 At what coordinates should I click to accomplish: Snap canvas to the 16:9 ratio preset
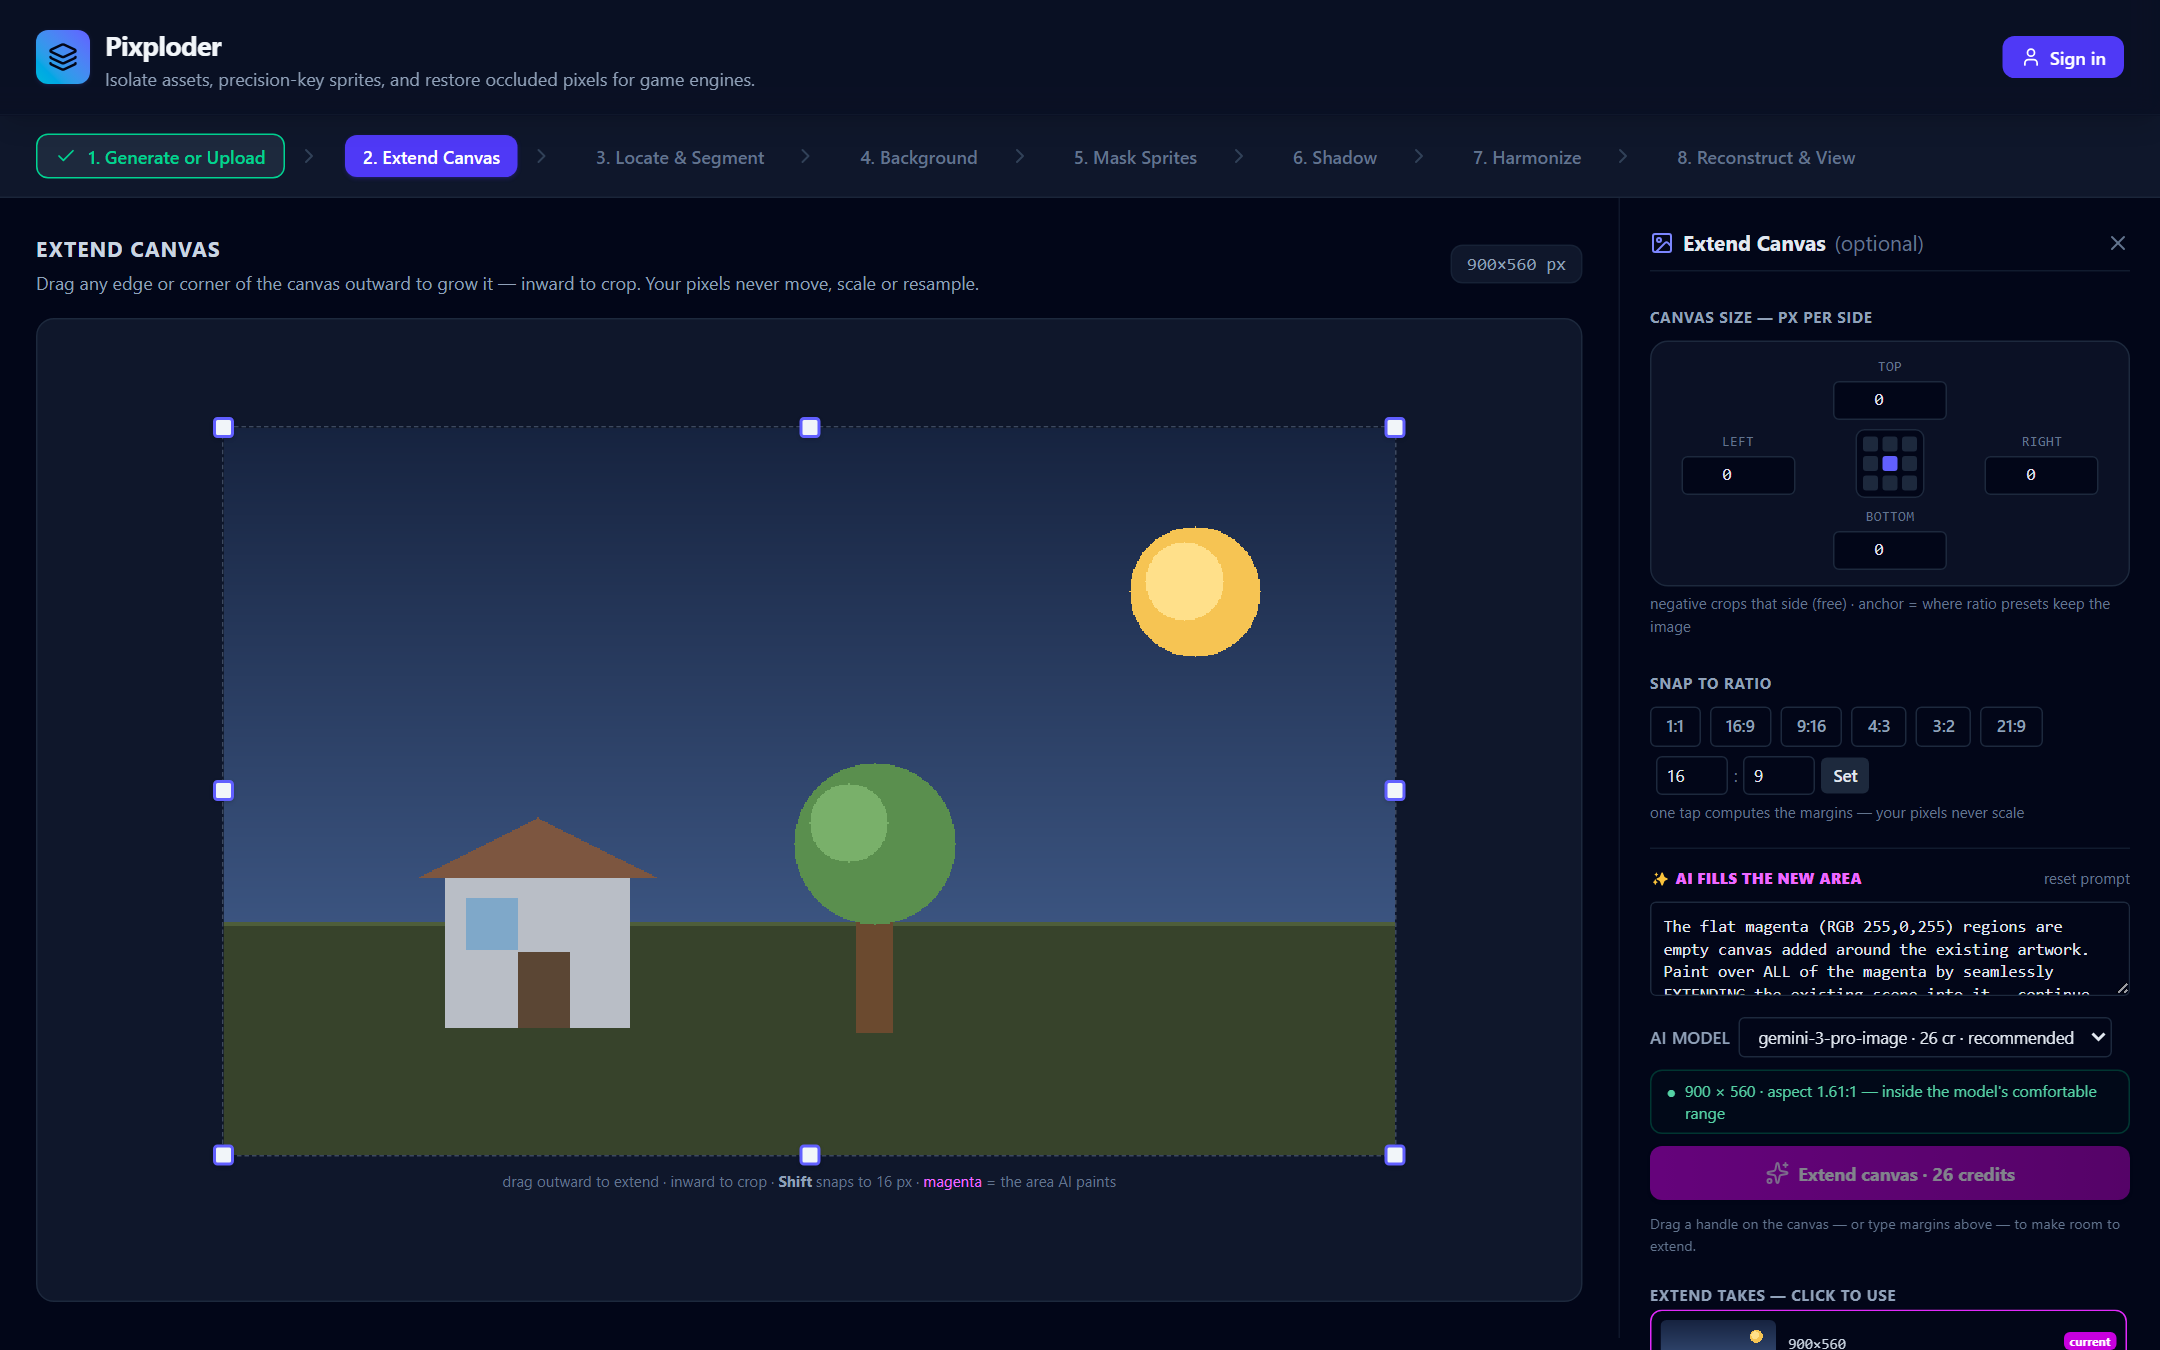(x=1740, y=726)
